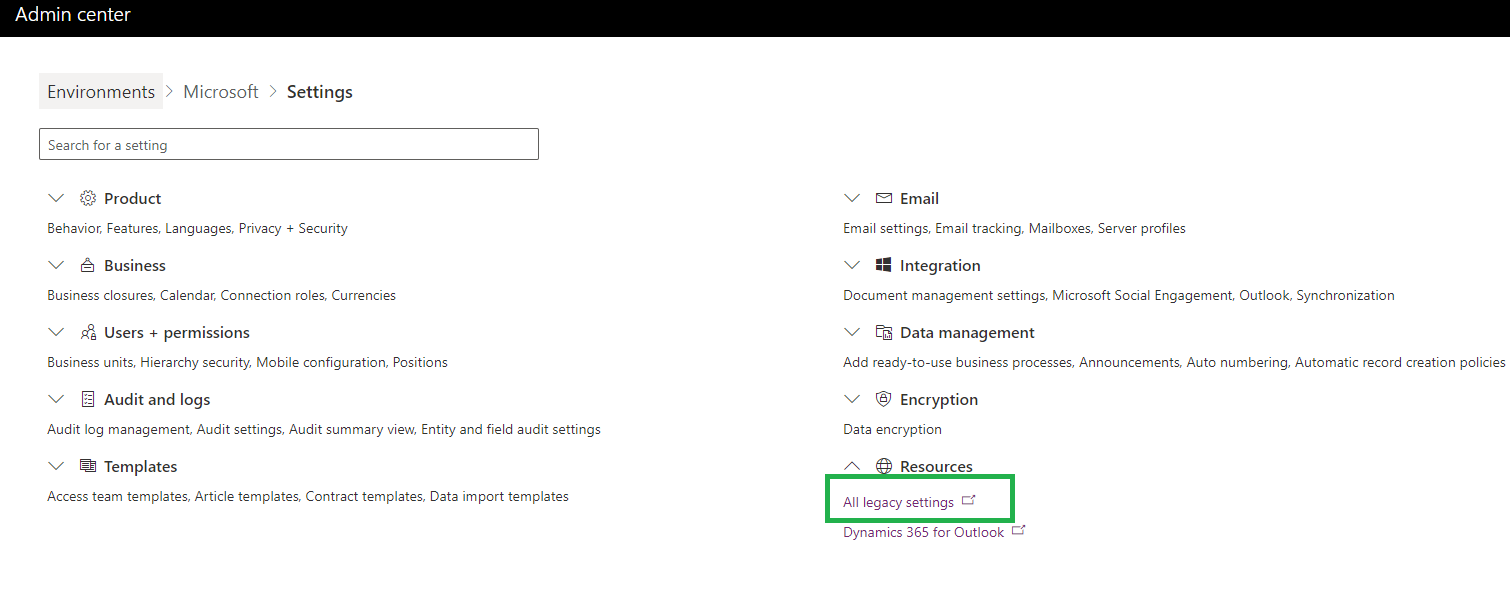Click the Email envelope icon
Screen dimensions: 1510x603
pyautogui.click(x=883, y=198)
